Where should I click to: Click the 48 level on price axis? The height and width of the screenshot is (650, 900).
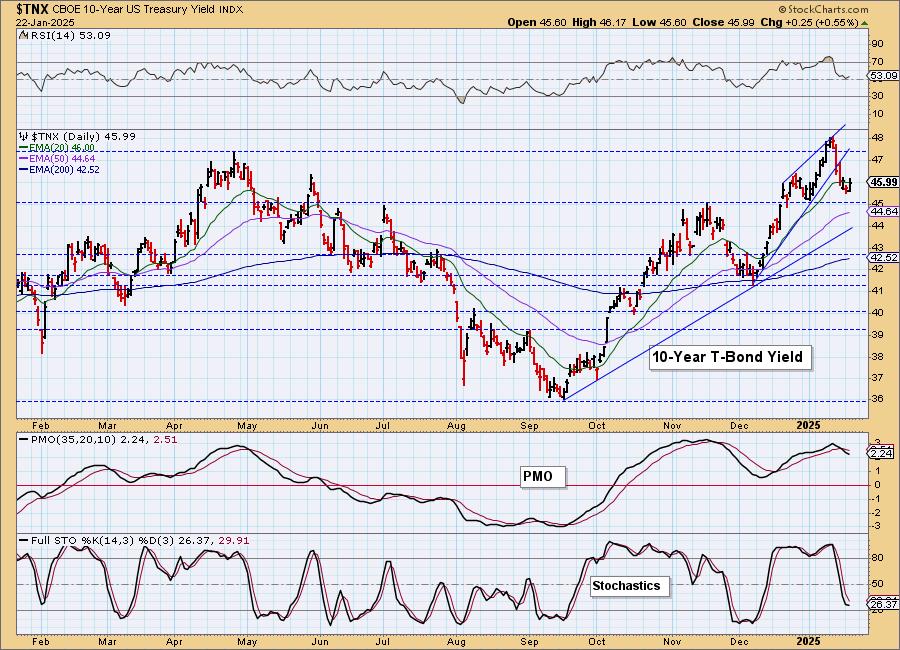pos(878,138)
